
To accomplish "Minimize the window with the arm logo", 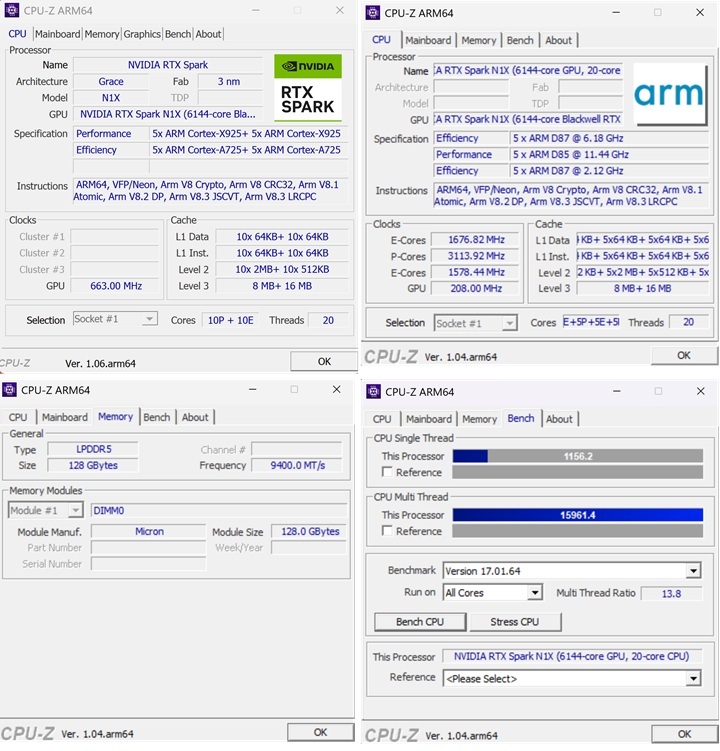I will 616,13.
